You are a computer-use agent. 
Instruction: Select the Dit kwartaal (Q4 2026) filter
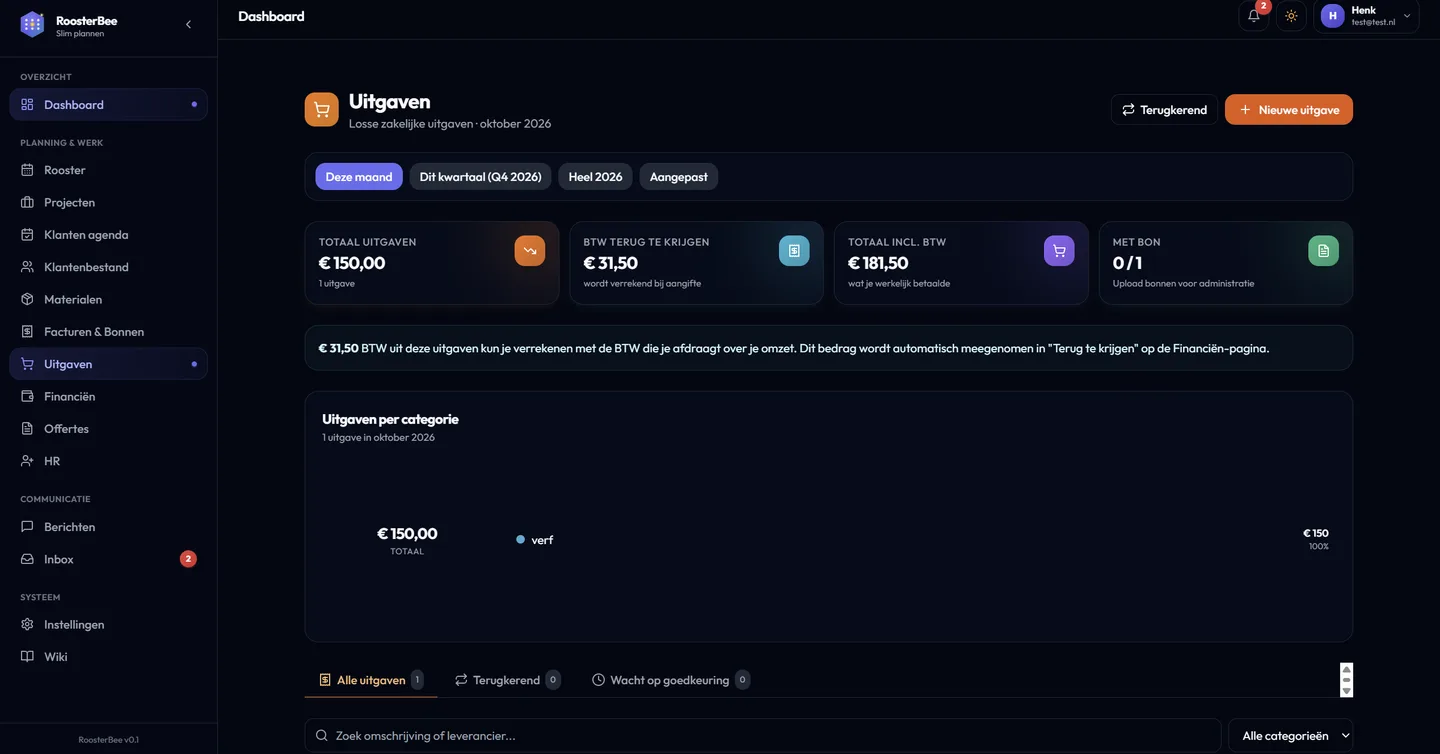(x=481, y=177)
